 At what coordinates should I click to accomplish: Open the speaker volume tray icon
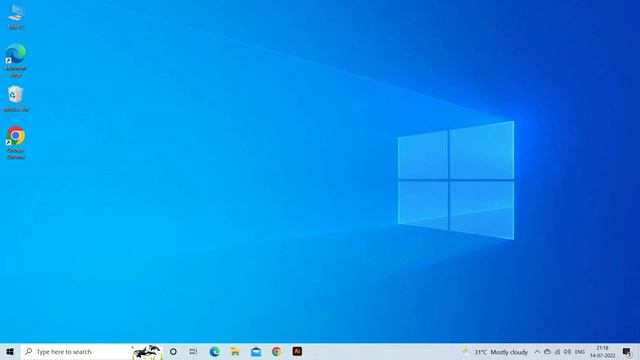567,351
